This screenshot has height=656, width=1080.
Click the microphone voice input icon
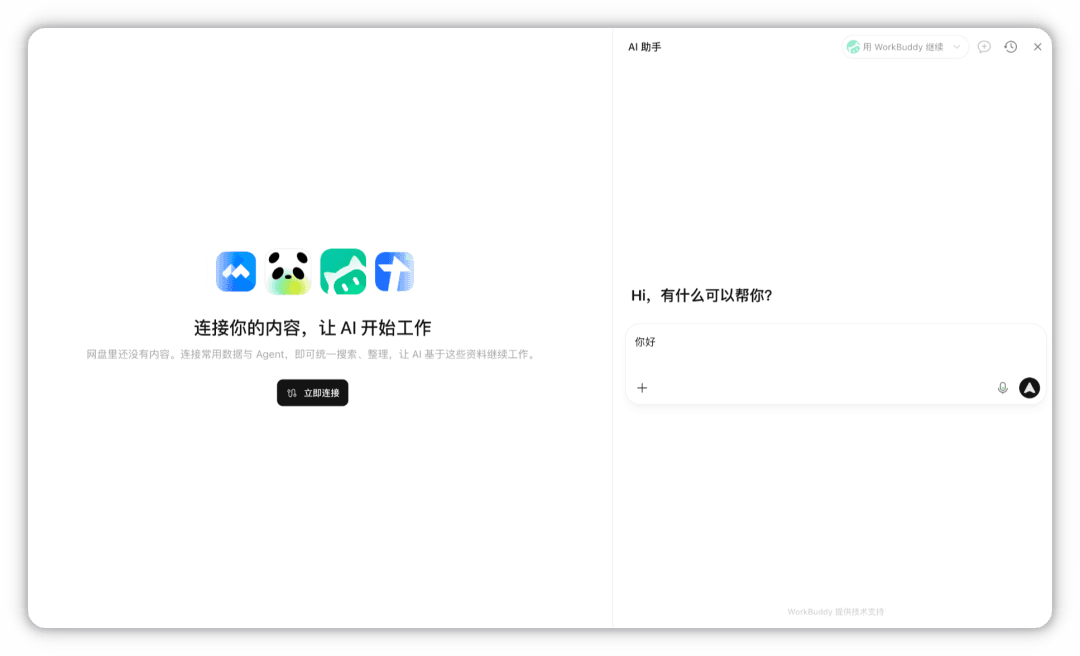[x=1003, y=388]
